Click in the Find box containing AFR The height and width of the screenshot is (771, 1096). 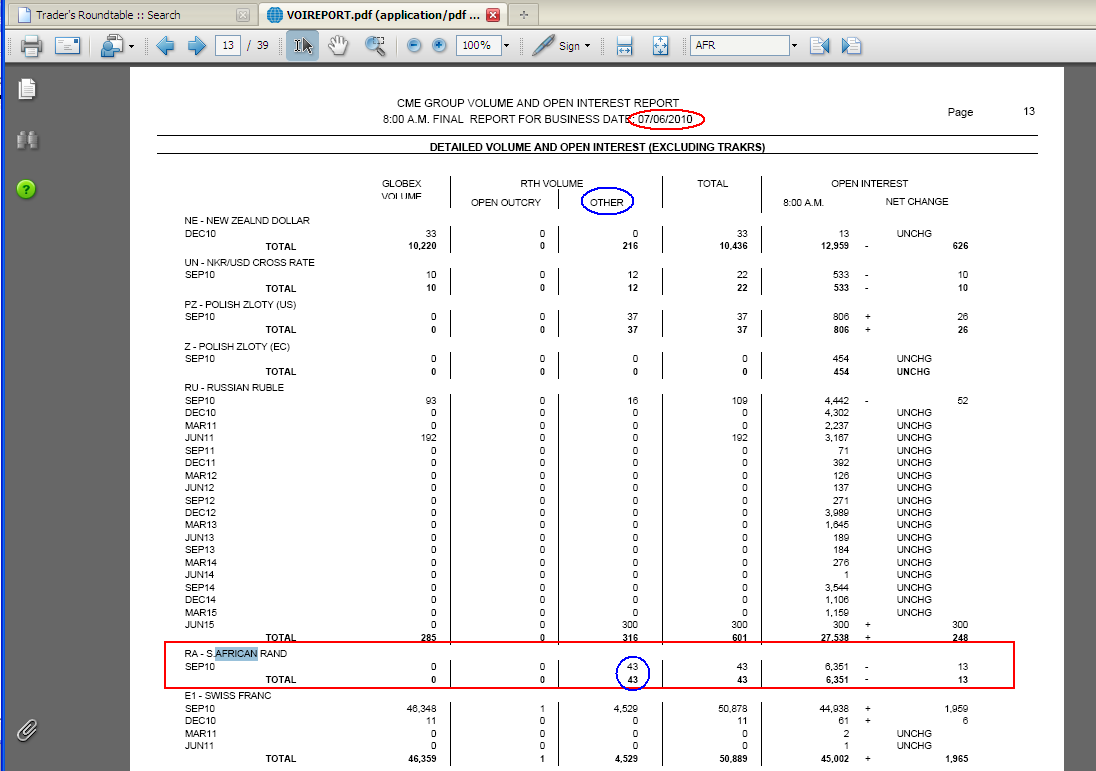738,46
